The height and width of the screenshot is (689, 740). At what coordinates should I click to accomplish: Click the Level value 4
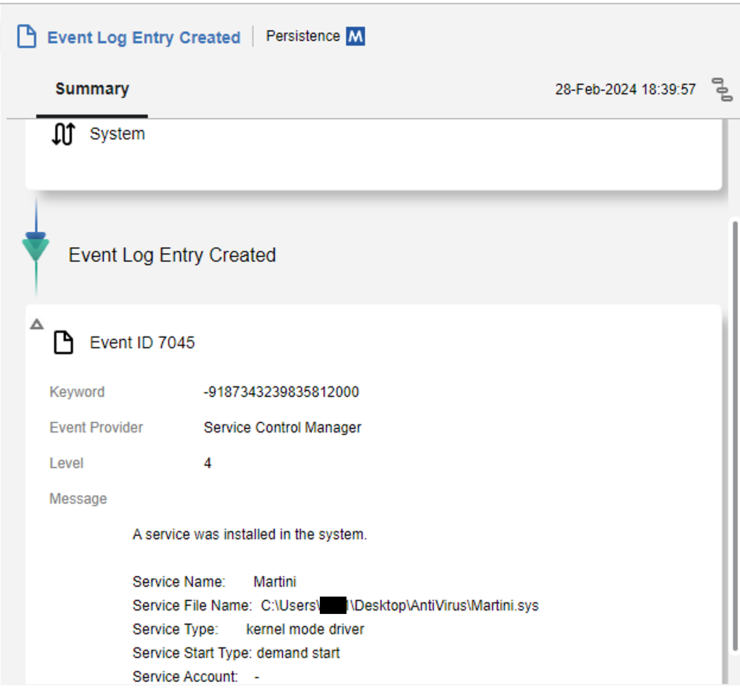click(x=208, y=464)
